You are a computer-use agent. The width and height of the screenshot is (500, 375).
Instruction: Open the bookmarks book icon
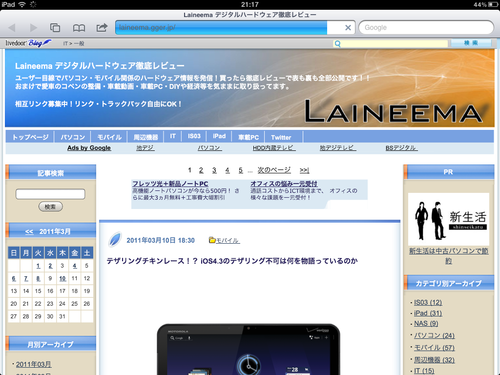click(x=79, y=28)
